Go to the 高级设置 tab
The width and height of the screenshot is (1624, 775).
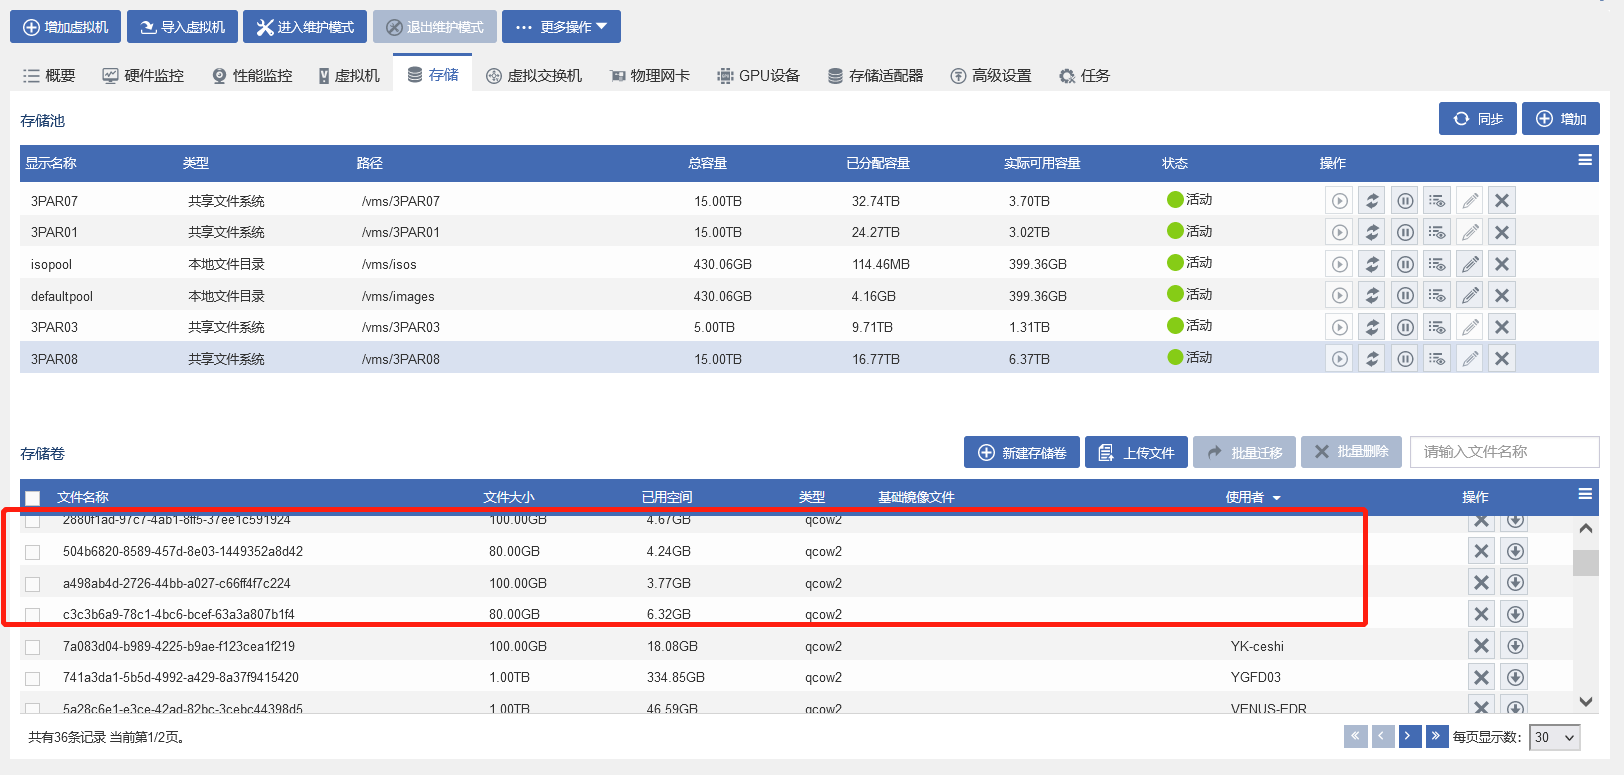tap(991, 75)
